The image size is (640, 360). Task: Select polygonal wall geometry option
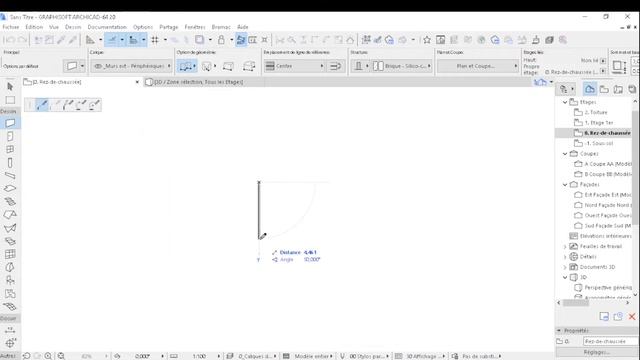pos(249,66)
